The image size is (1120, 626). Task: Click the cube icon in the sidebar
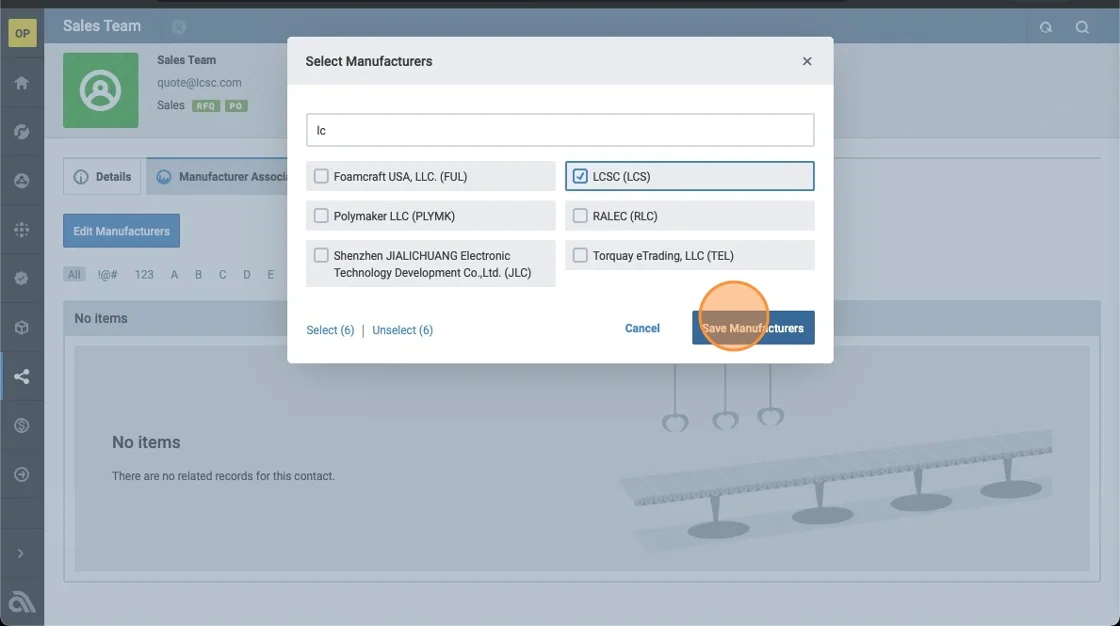click(x=21, y=328)
